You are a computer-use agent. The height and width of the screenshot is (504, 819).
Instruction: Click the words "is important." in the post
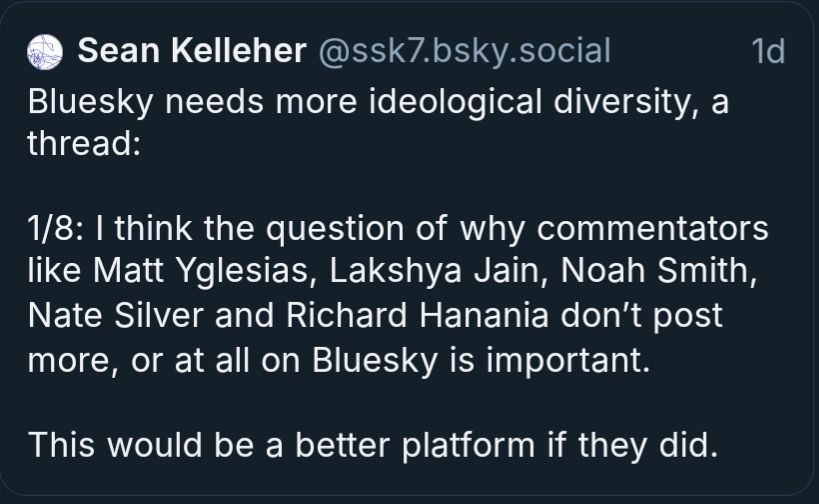549,360
